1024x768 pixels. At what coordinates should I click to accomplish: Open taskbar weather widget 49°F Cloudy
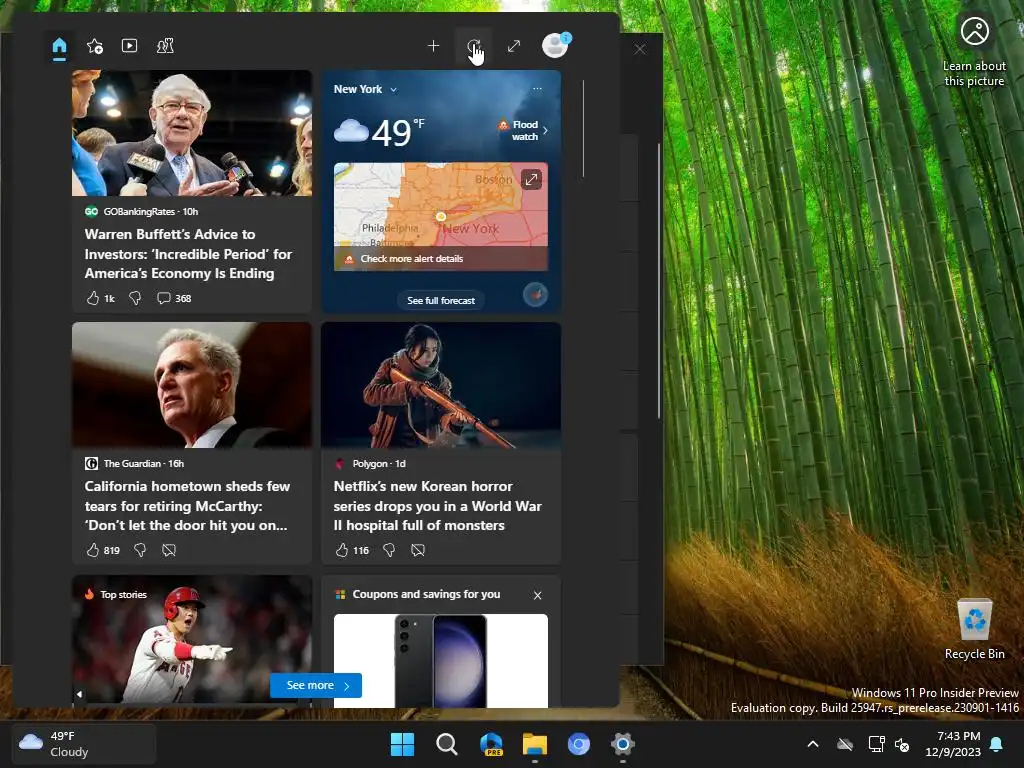84,744
